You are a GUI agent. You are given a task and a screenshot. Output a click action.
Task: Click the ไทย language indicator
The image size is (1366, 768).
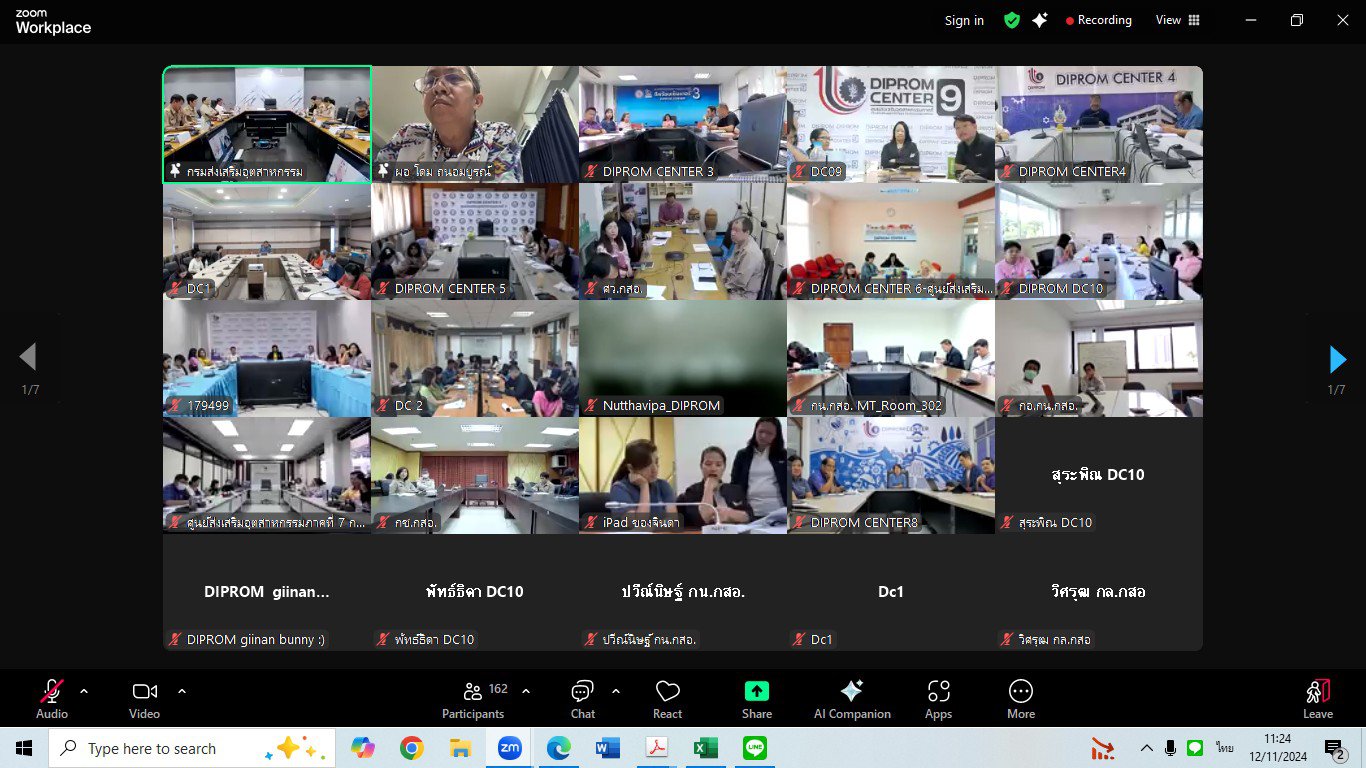[x=1224, y=748]
